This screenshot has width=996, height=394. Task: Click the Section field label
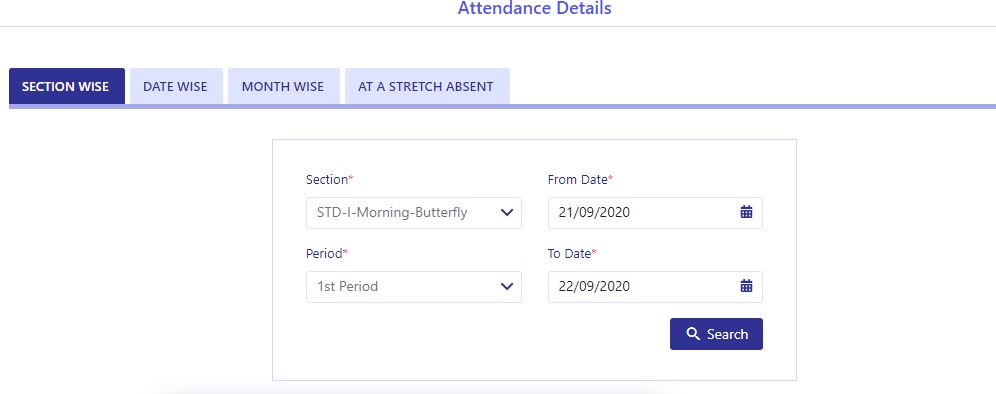pos(329,180)
